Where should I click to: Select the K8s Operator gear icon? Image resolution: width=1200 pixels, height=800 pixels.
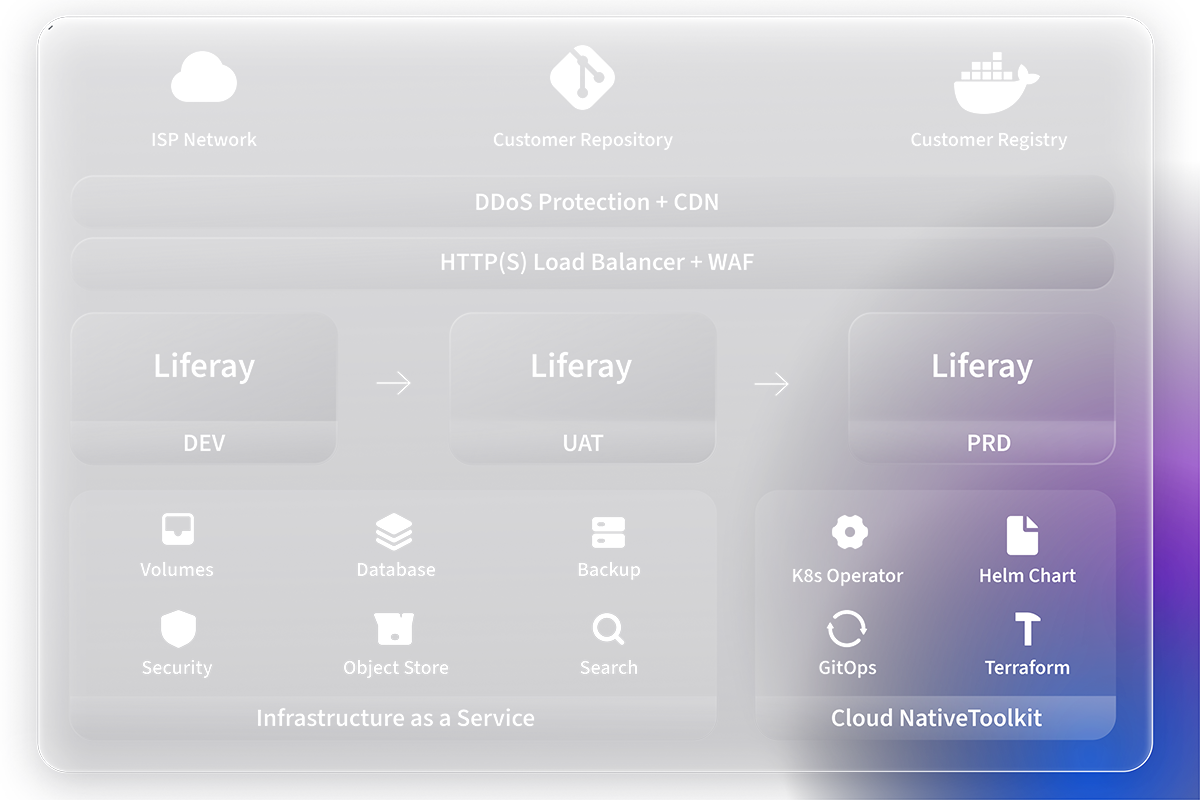pos(849,533)
